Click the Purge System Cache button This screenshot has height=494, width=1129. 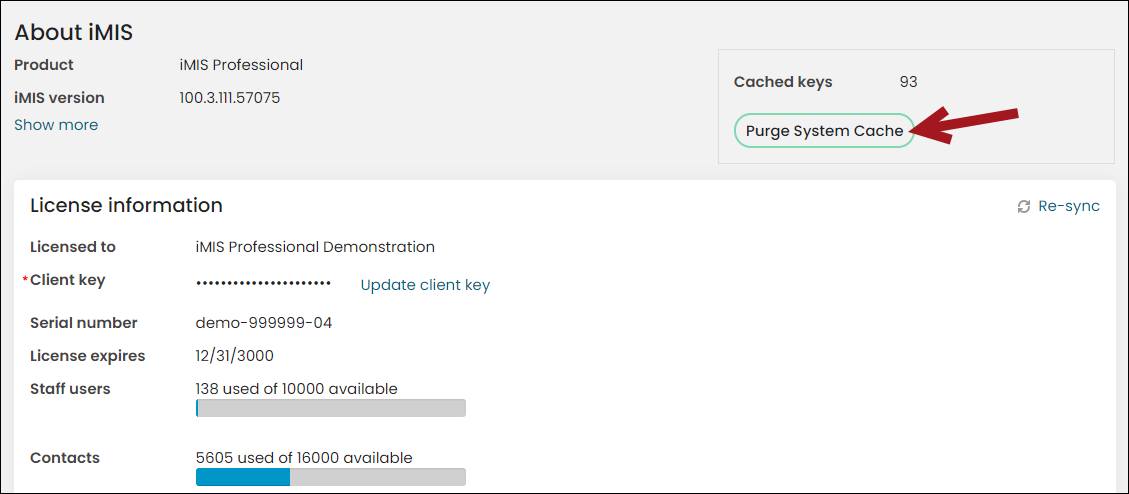(x=824, y=131)
